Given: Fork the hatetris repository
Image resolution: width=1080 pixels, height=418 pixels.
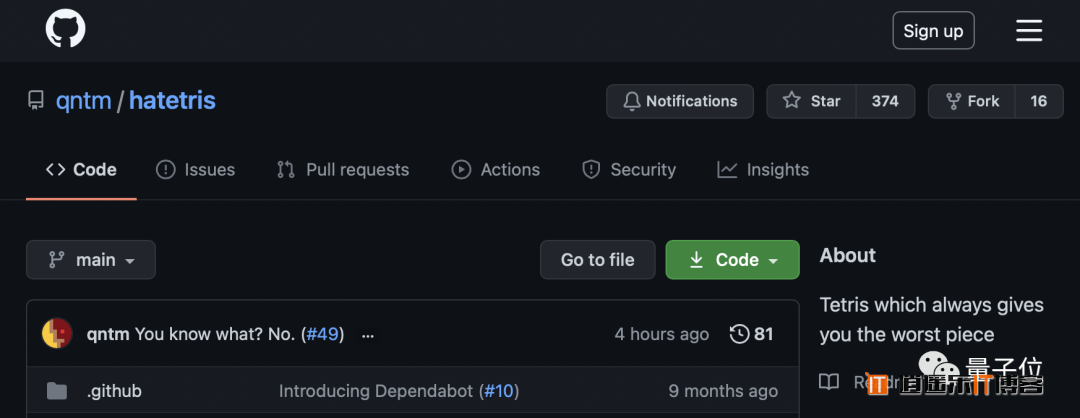Looking at the screenshot, I should click(x=972, y=101).
